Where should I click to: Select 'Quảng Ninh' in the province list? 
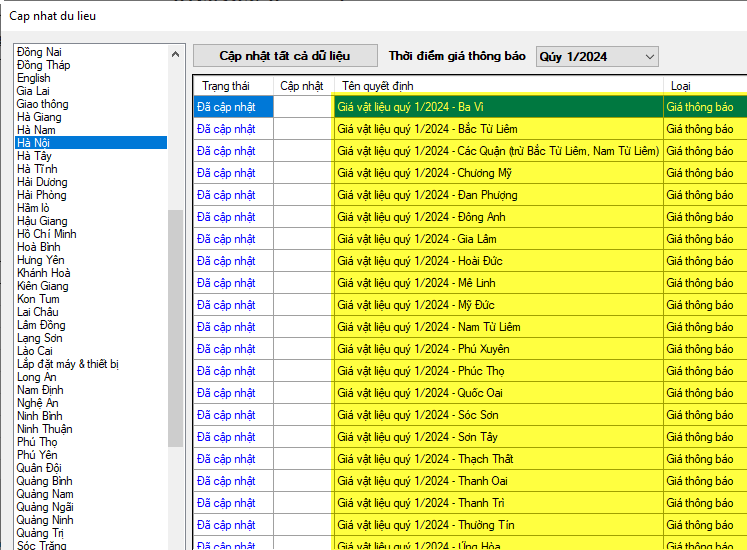pyautogui.click(x=45, y=520)
